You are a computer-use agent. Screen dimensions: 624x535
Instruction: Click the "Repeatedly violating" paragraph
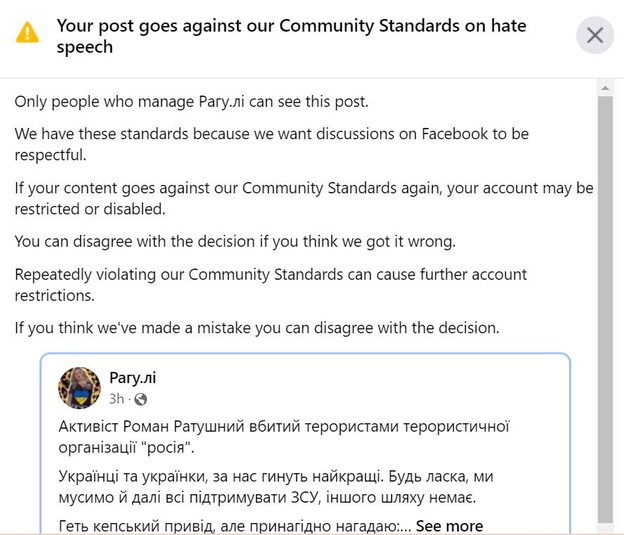(x=270, y=284)
